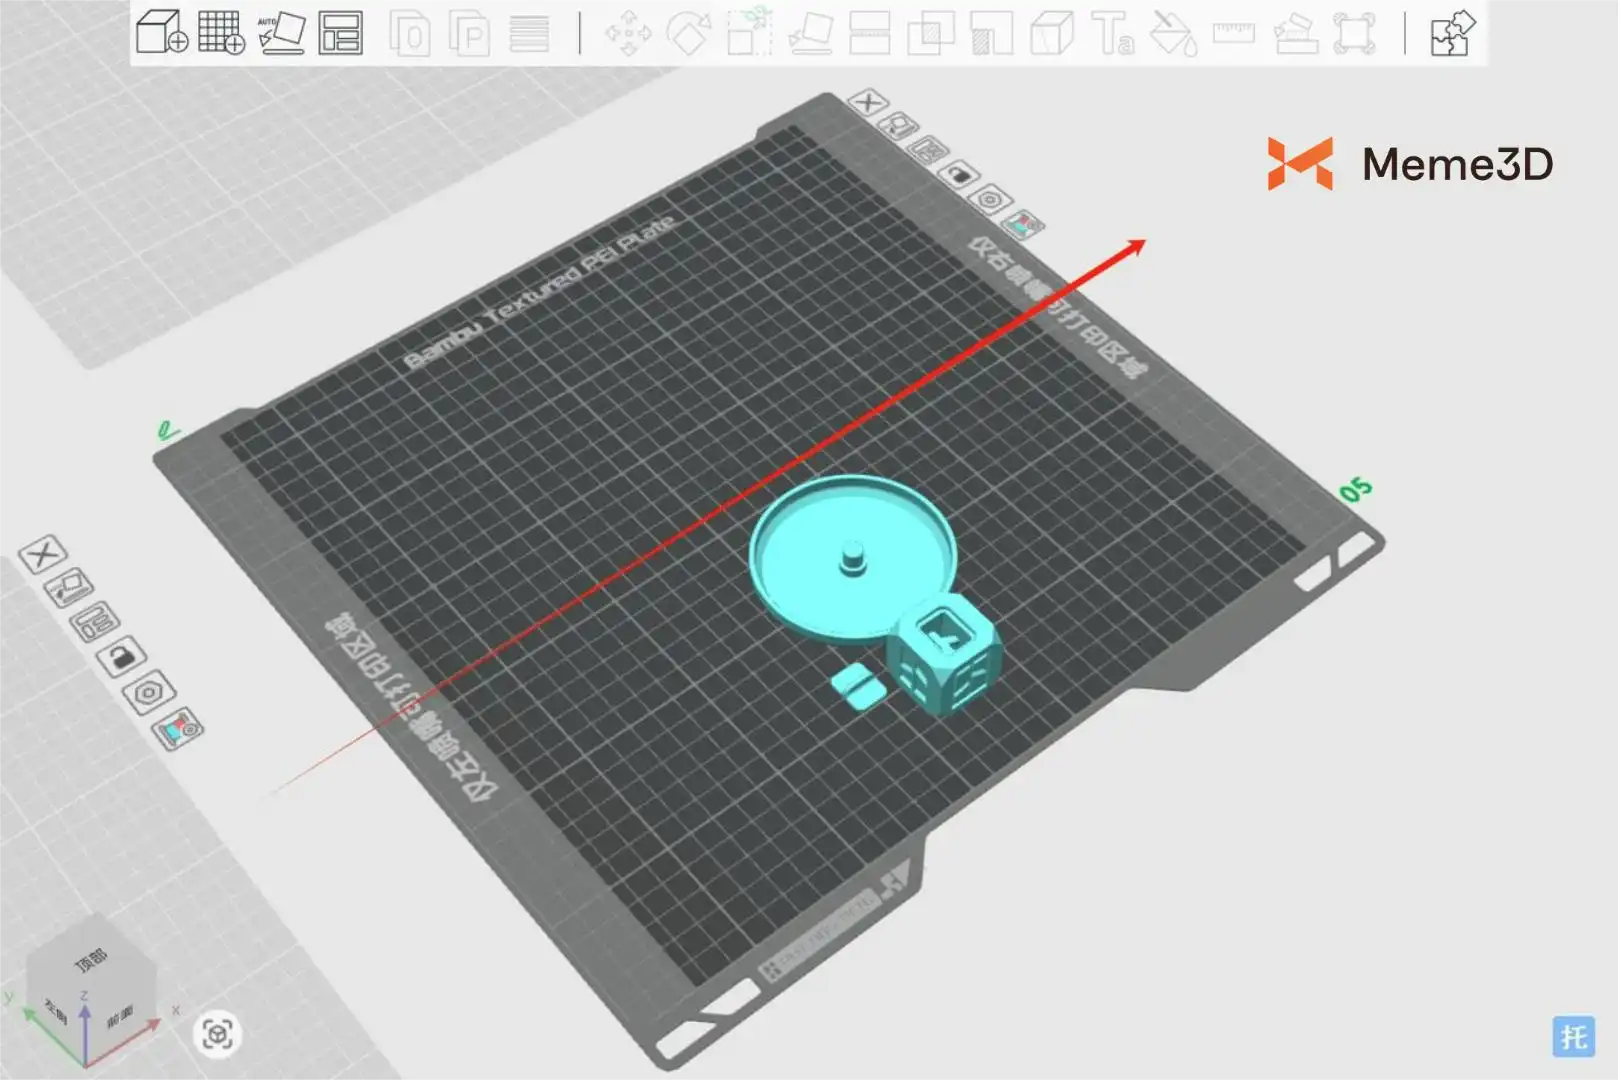Open left plate settings hexagon icon
The image size is (1621, 1080).
[x=149, y=692]
